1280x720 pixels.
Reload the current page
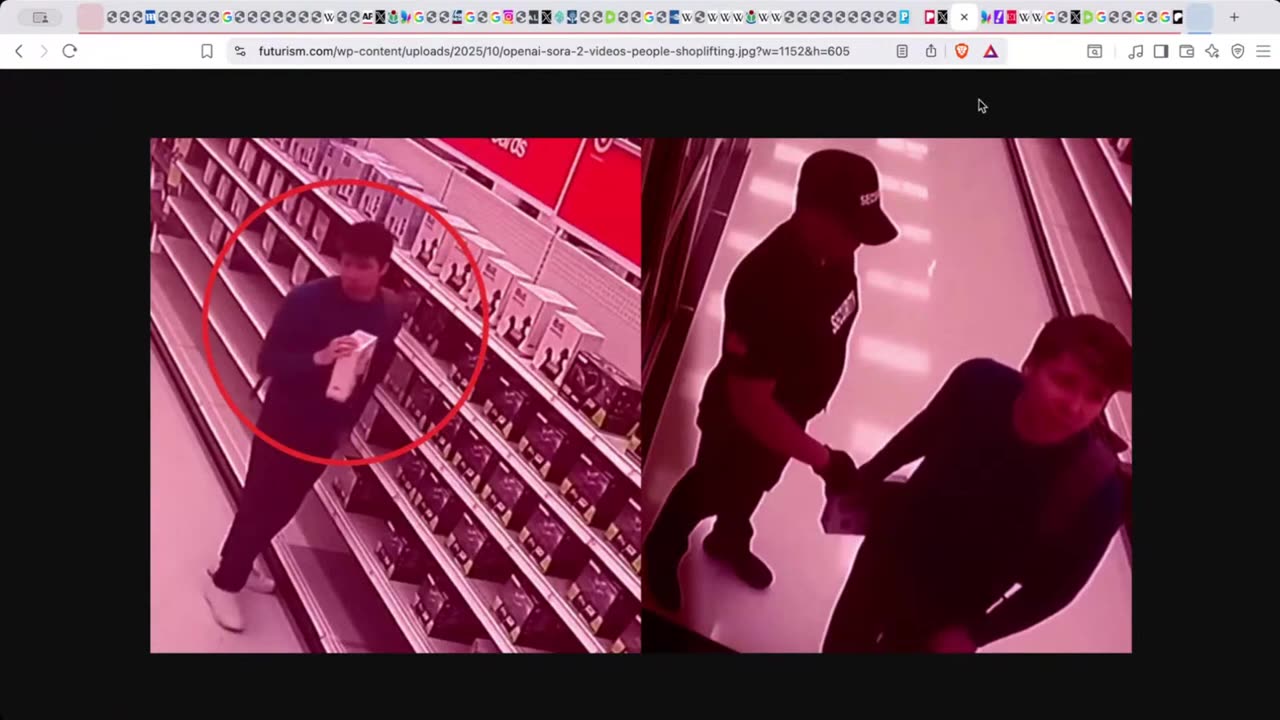[x=69, y=51]
